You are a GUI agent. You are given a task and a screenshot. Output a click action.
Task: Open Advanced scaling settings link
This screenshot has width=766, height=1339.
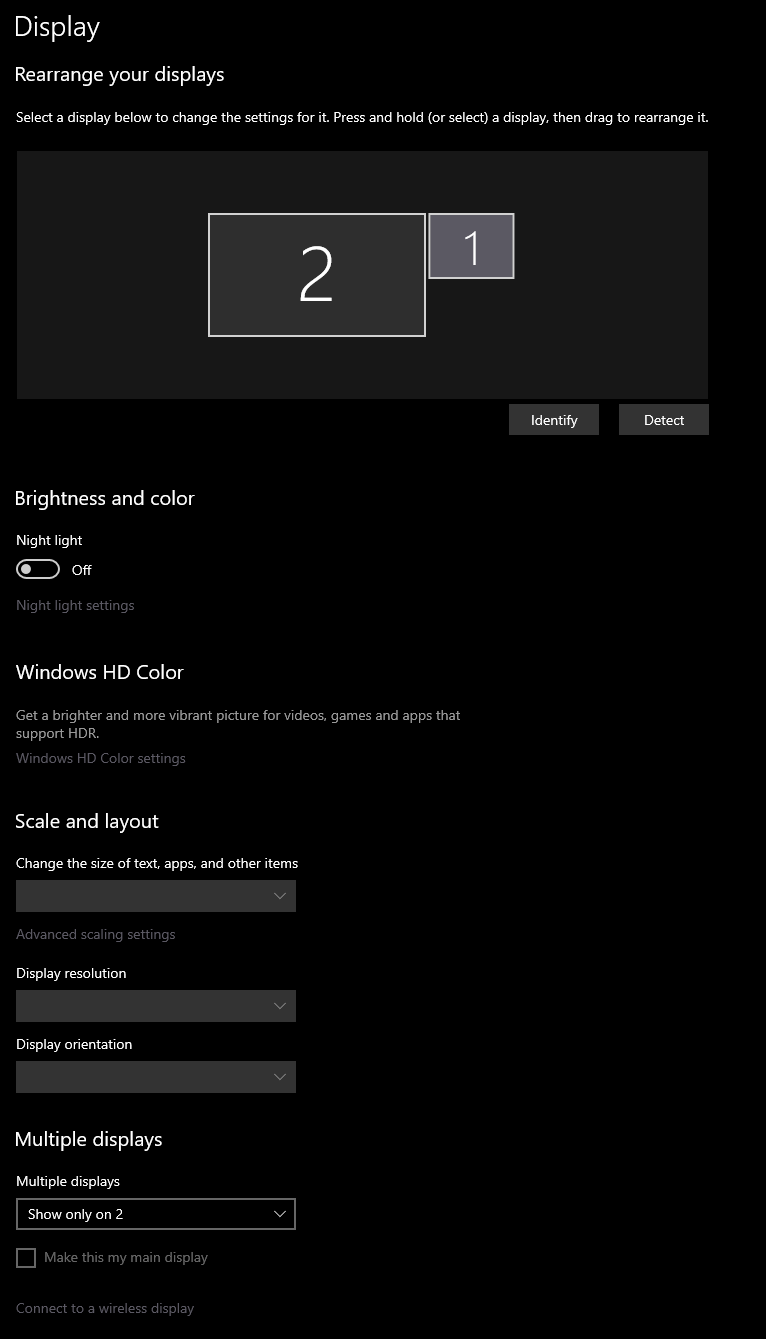[96, 934]
